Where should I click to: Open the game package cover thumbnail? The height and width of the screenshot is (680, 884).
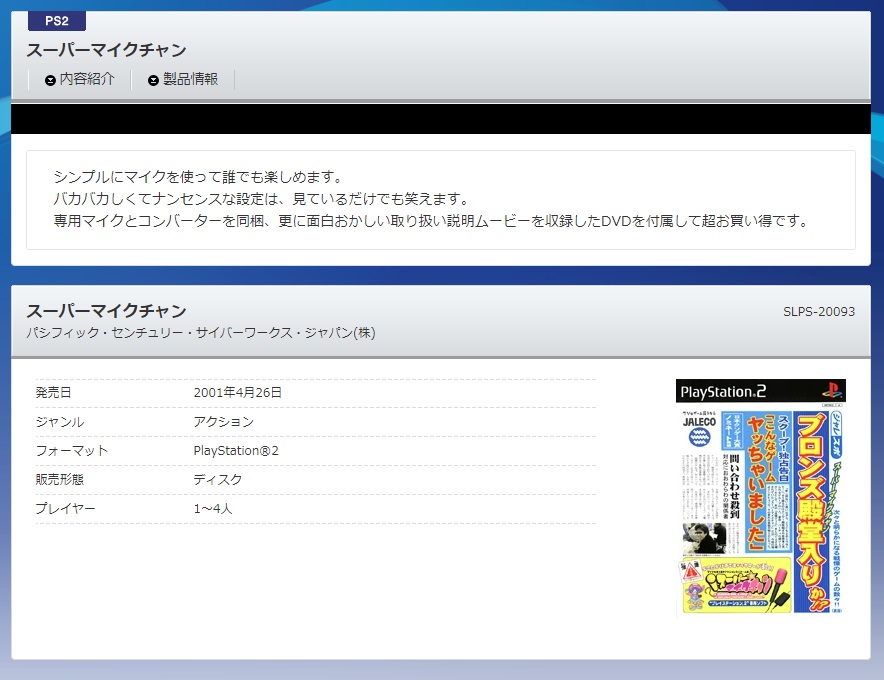tap(761, 498)
